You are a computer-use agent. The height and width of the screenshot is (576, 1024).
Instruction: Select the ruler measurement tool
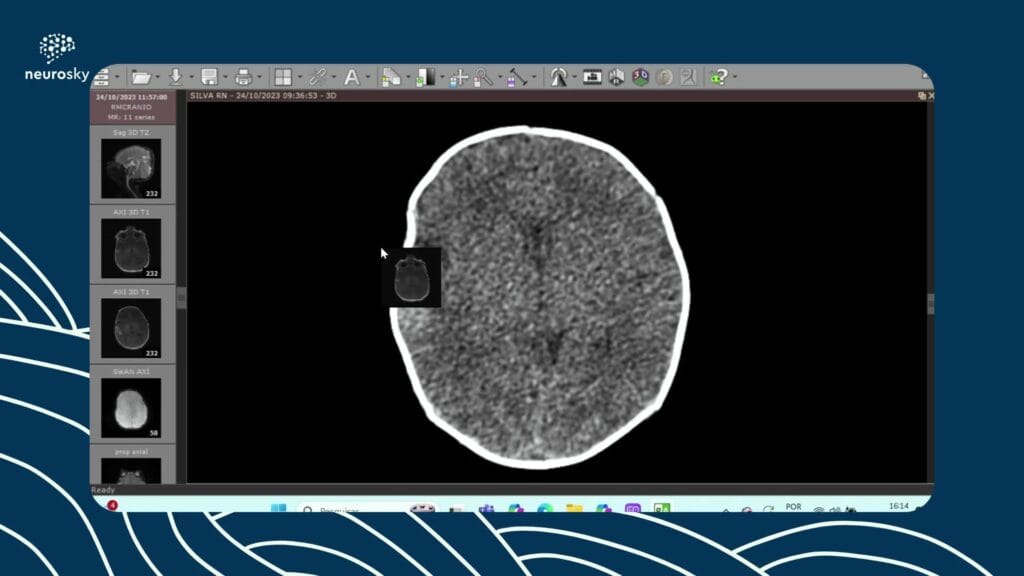click(517, 77)
